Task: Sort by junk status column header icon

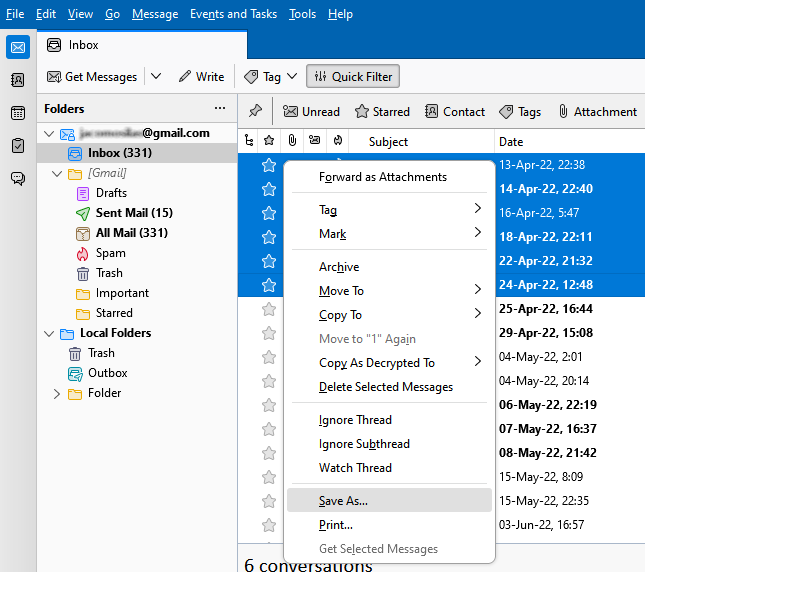Action: coord(338,141)
